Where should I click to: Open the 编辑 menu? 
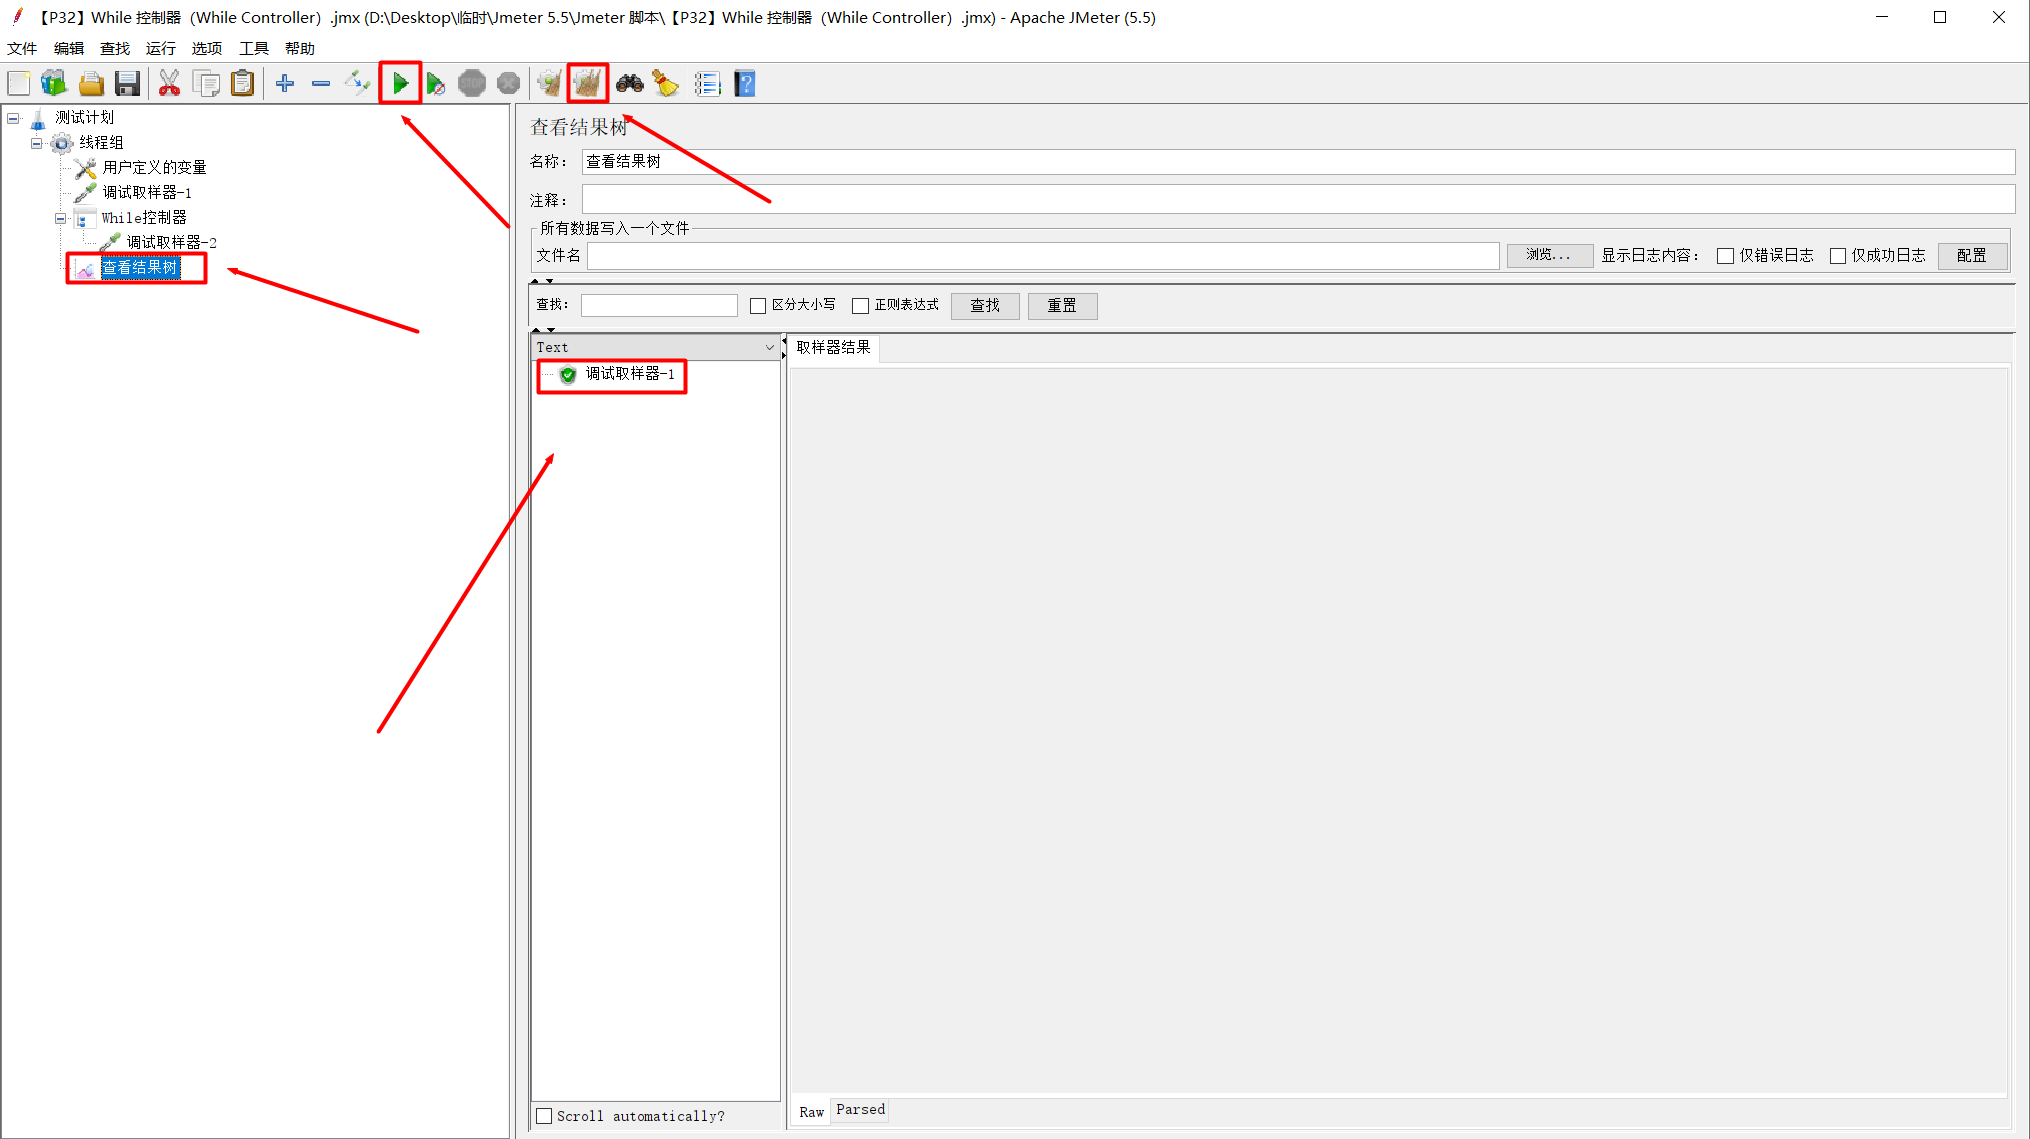[69, 48]
